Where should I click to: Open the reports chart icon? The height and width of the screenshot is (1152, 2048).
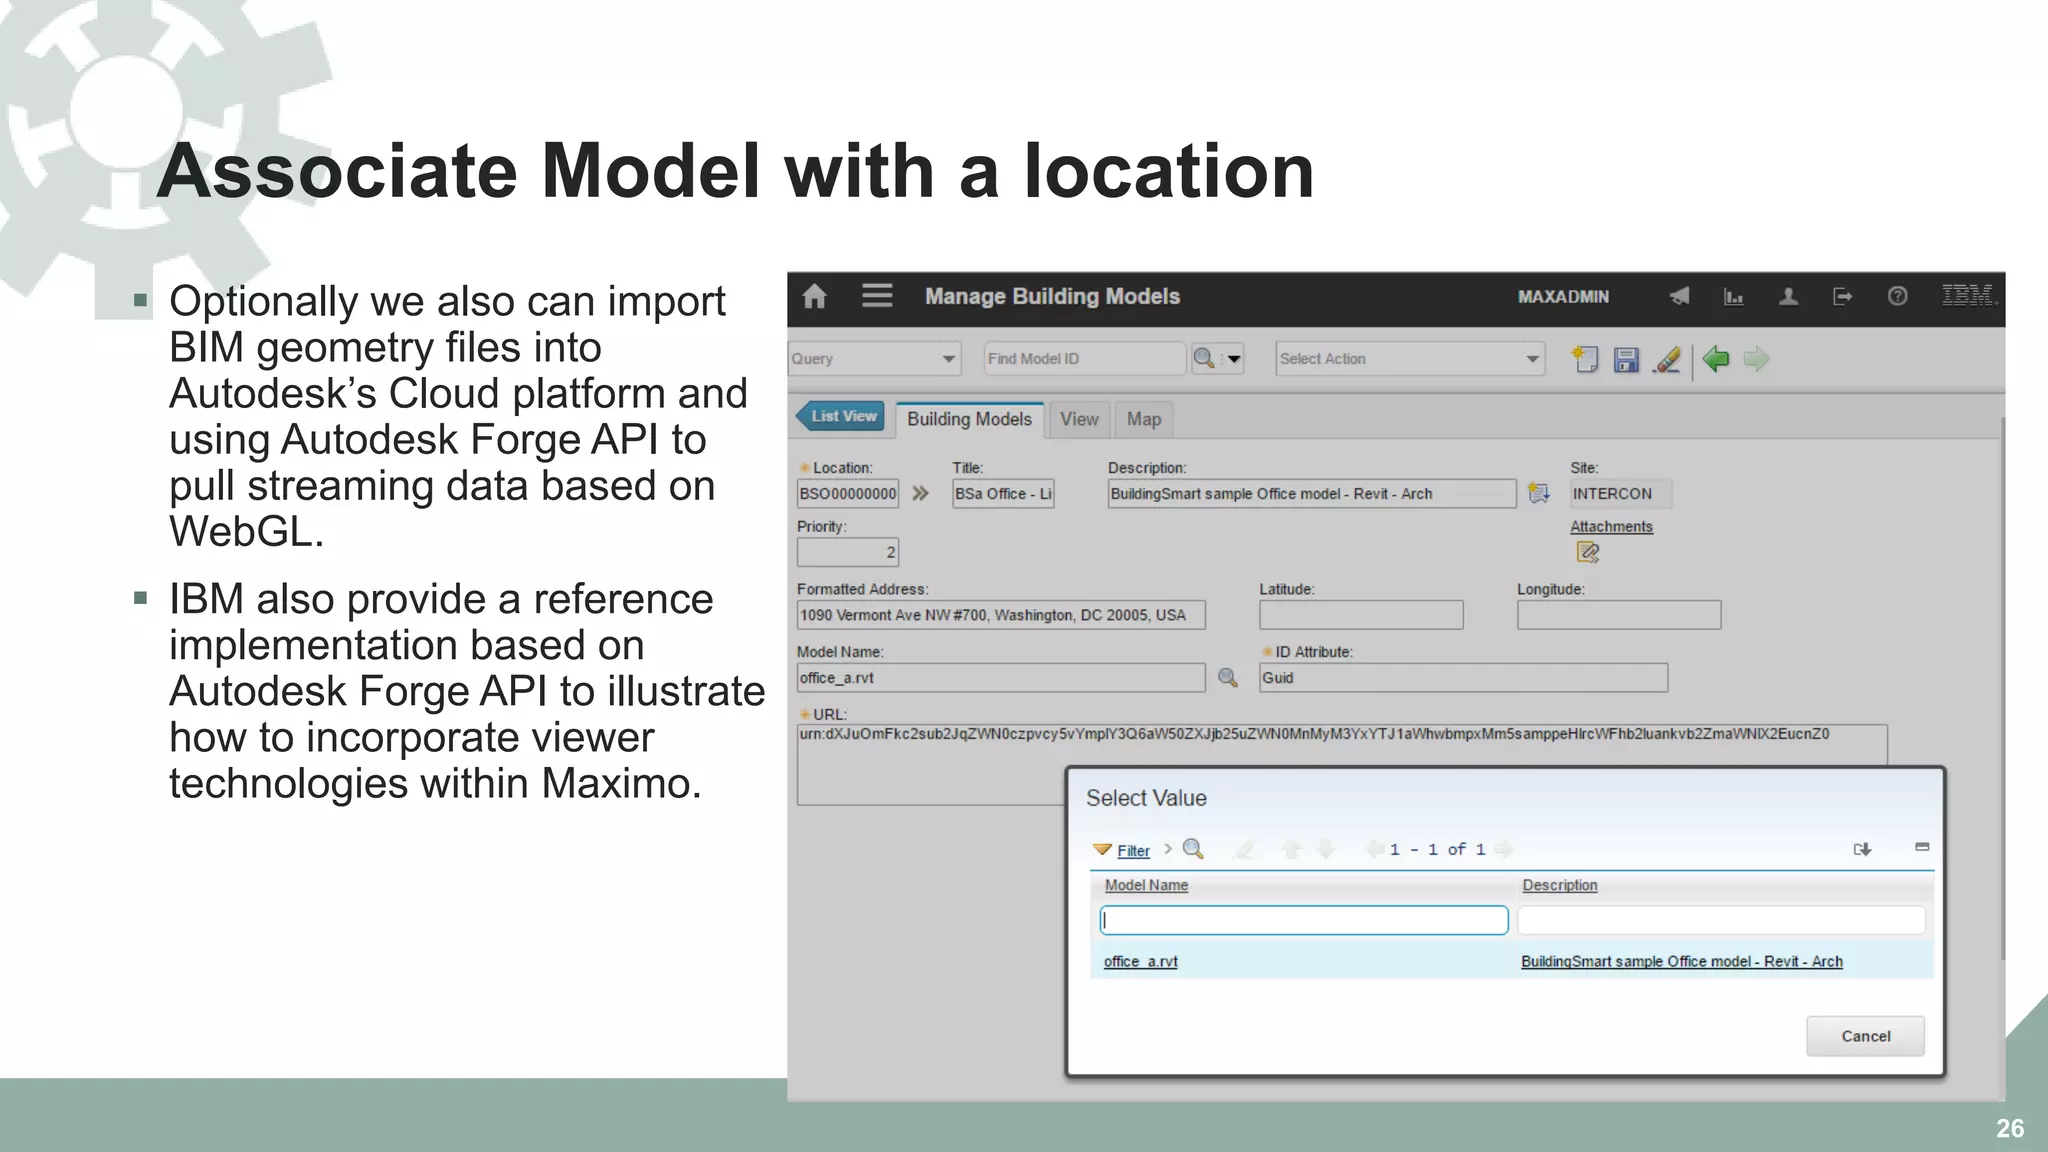click(x=1733, y=296)
